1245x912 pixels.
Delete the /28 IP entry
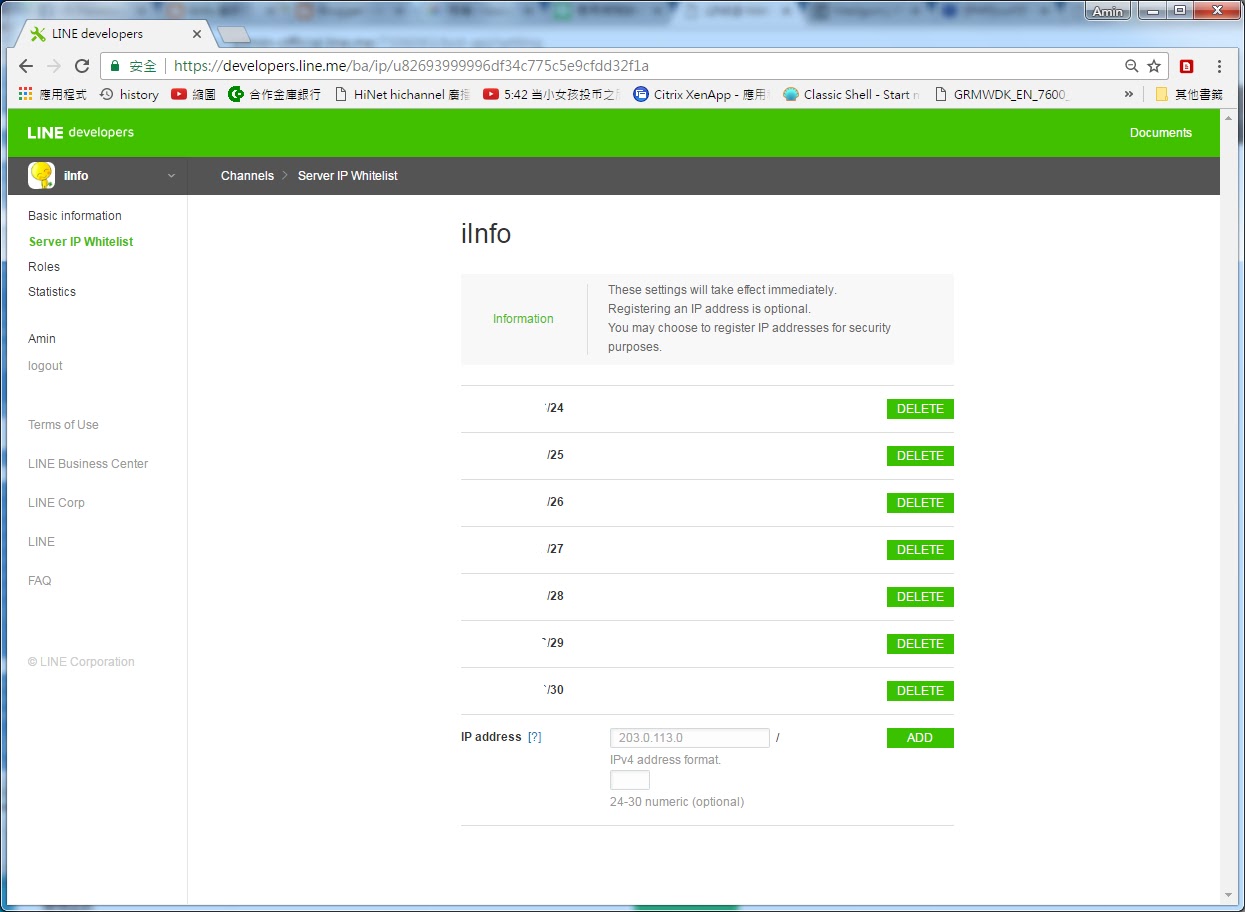(920, 597)
